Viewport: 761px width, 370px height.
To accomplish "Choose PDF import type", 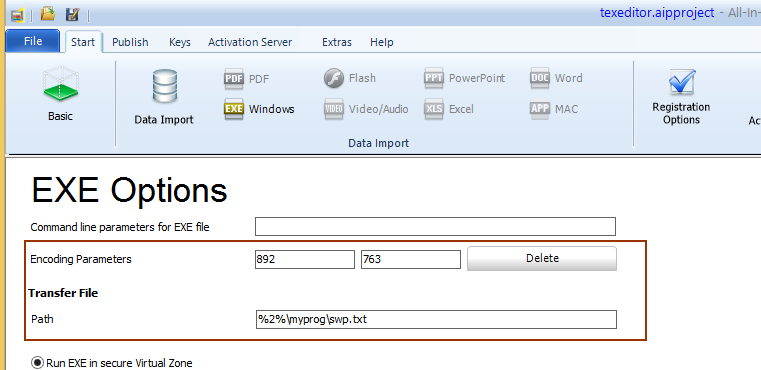I will click(247, 79).
